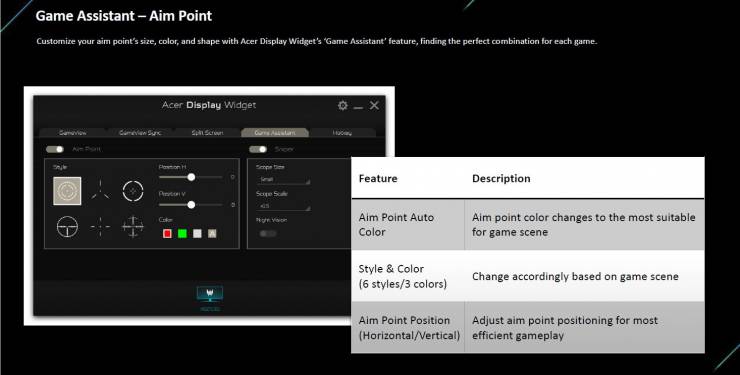Switch to the GameView tab
The height and width of the screenshot is (375, 740).
(73, 133)
